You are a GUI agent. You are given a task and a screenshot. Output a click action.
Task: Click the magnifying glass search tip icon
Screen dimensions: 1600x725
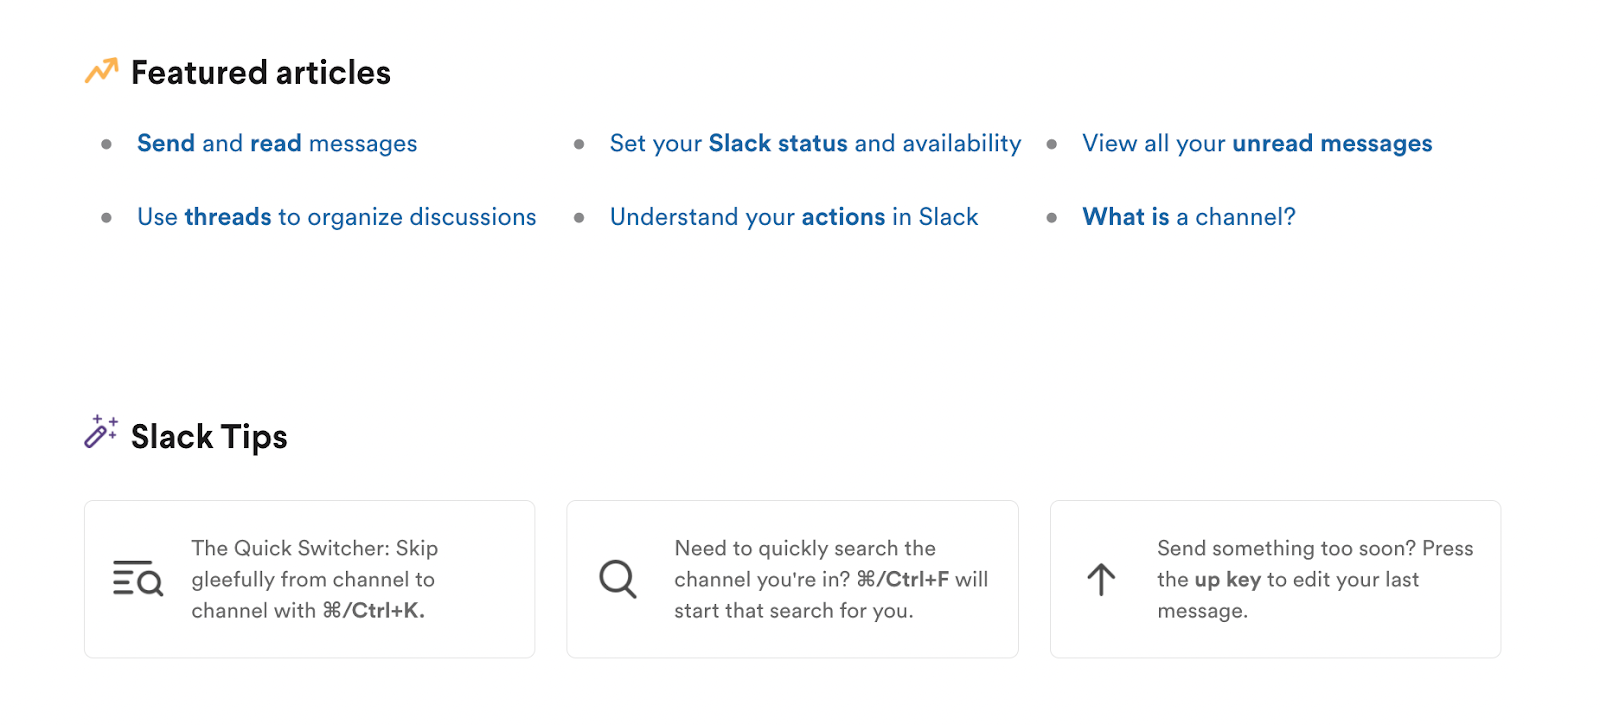click(618, 579)
